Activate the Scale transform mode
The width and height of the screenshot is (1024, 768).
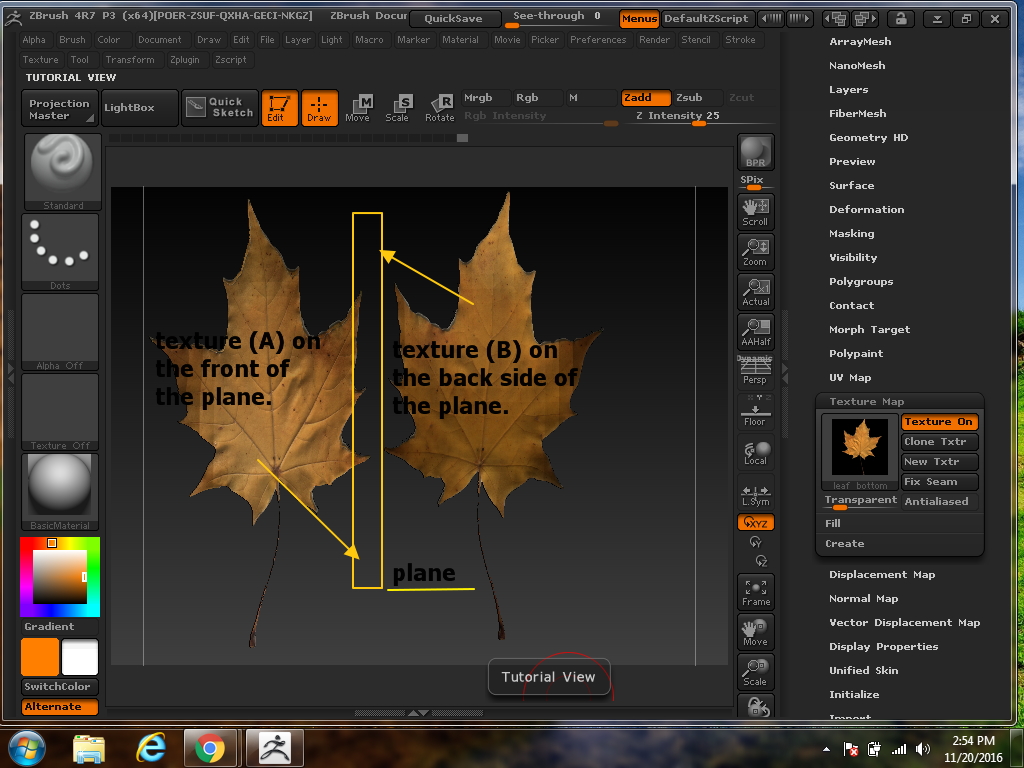[x=397, y=108]
